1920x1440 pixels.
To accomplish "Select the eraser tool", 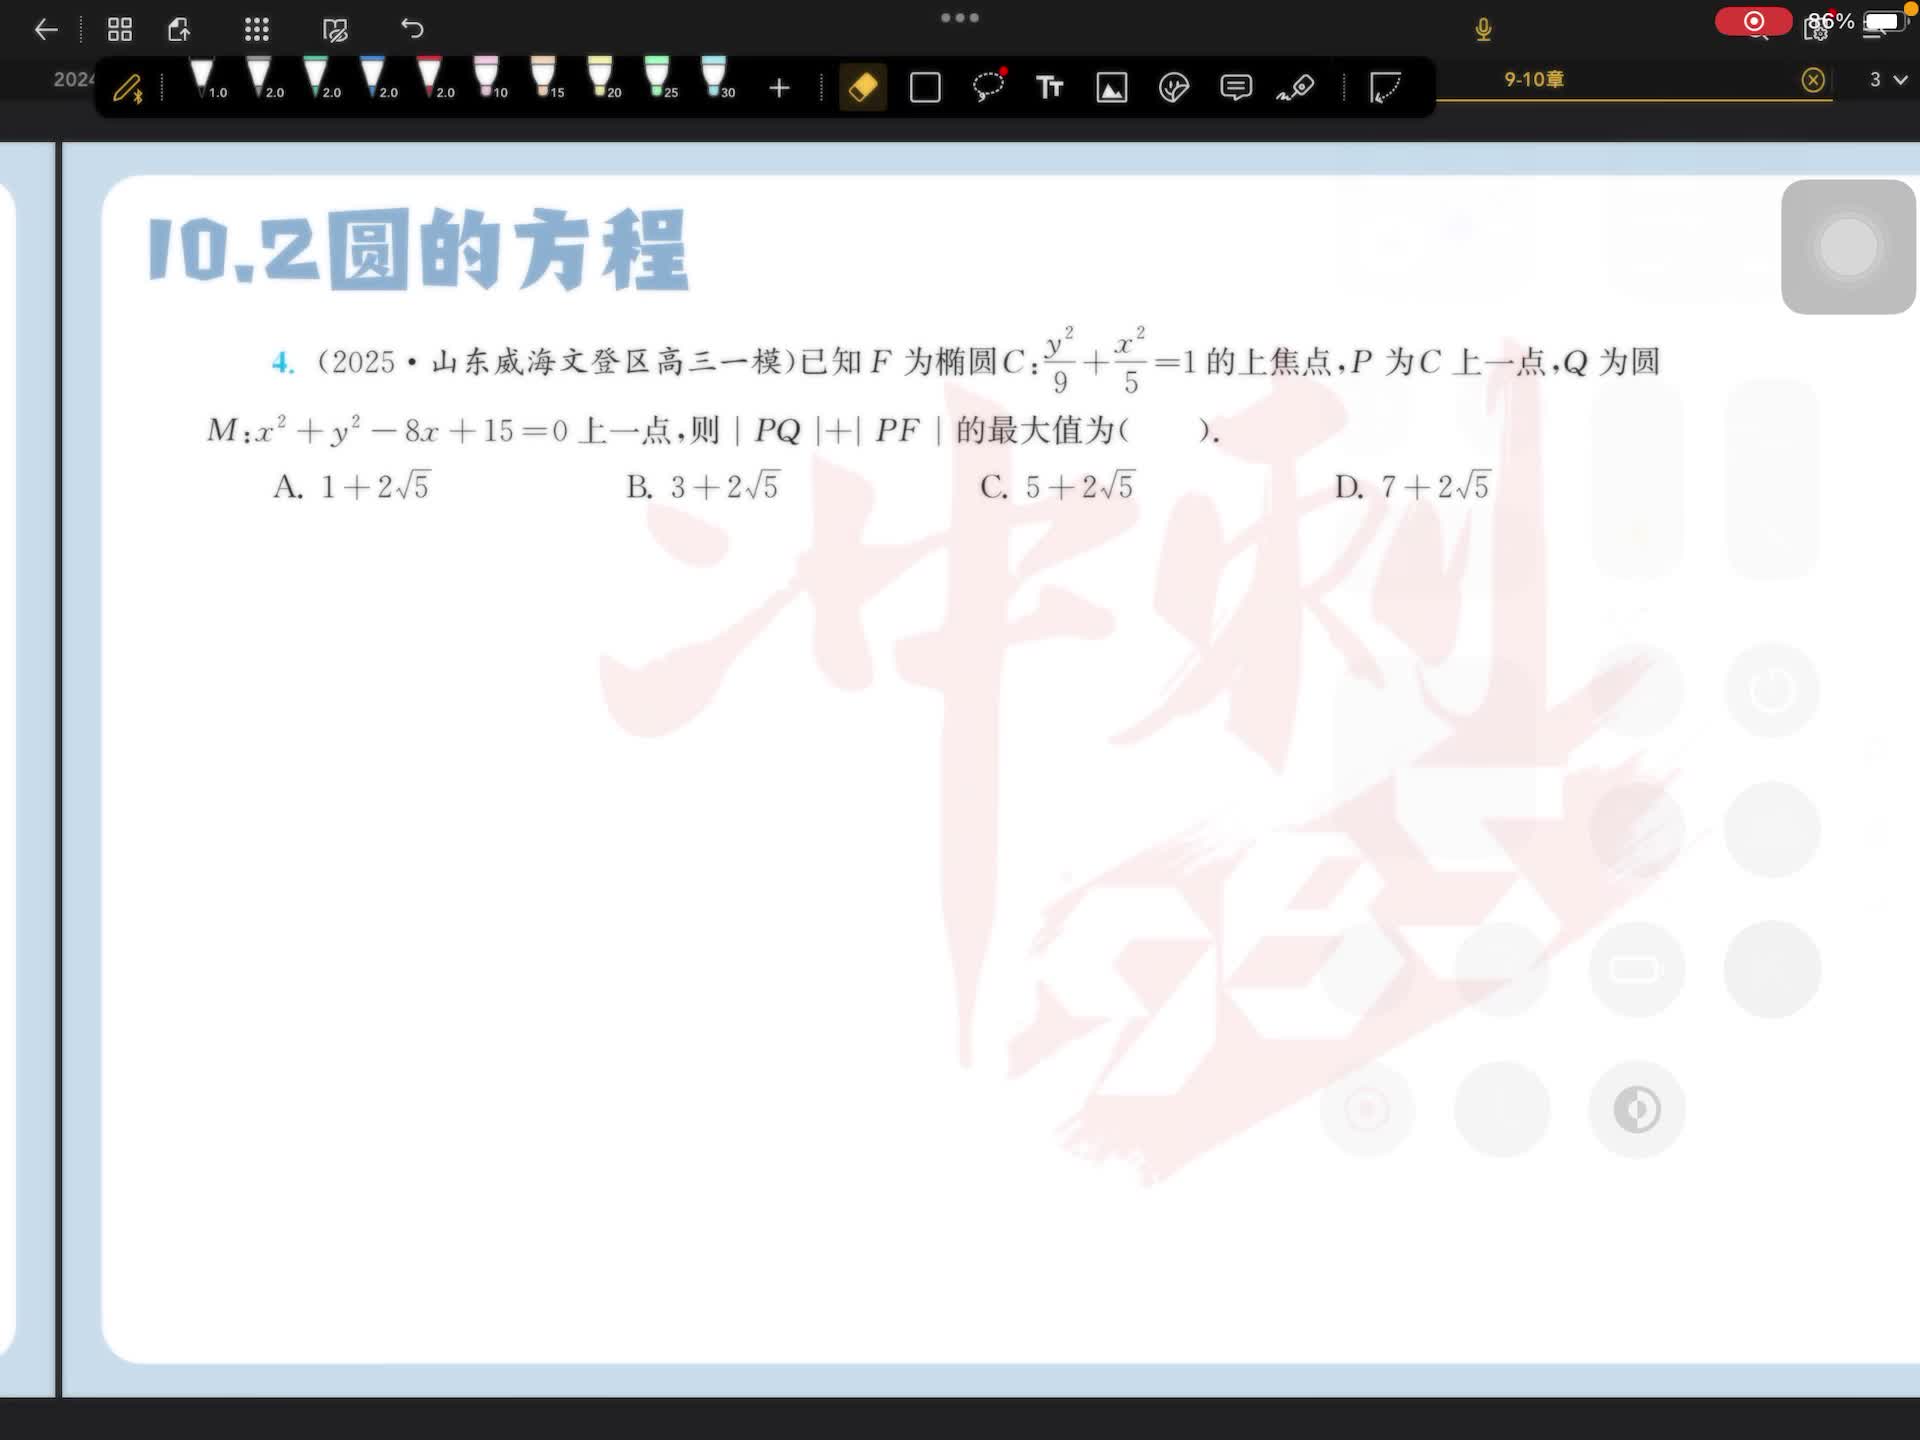I will [863, 88].
